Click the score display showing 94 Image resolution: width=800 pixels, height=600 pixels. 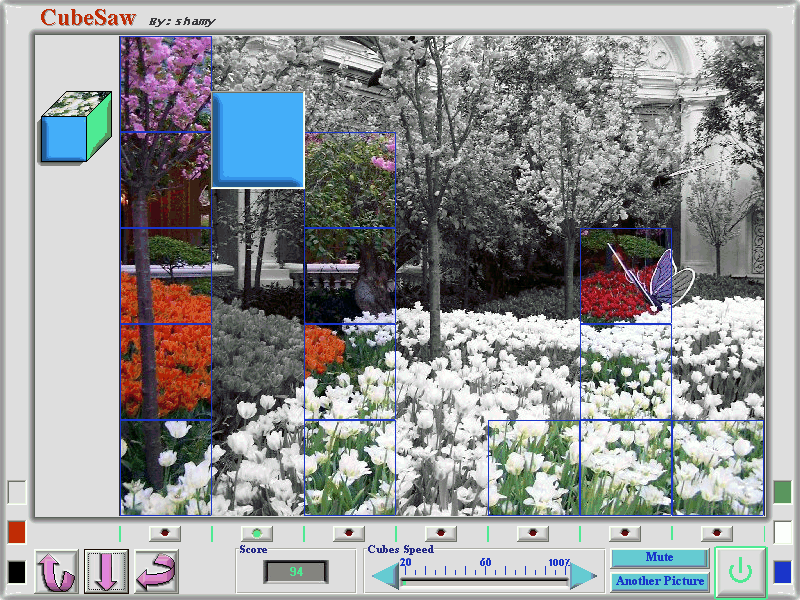[296, 571]
